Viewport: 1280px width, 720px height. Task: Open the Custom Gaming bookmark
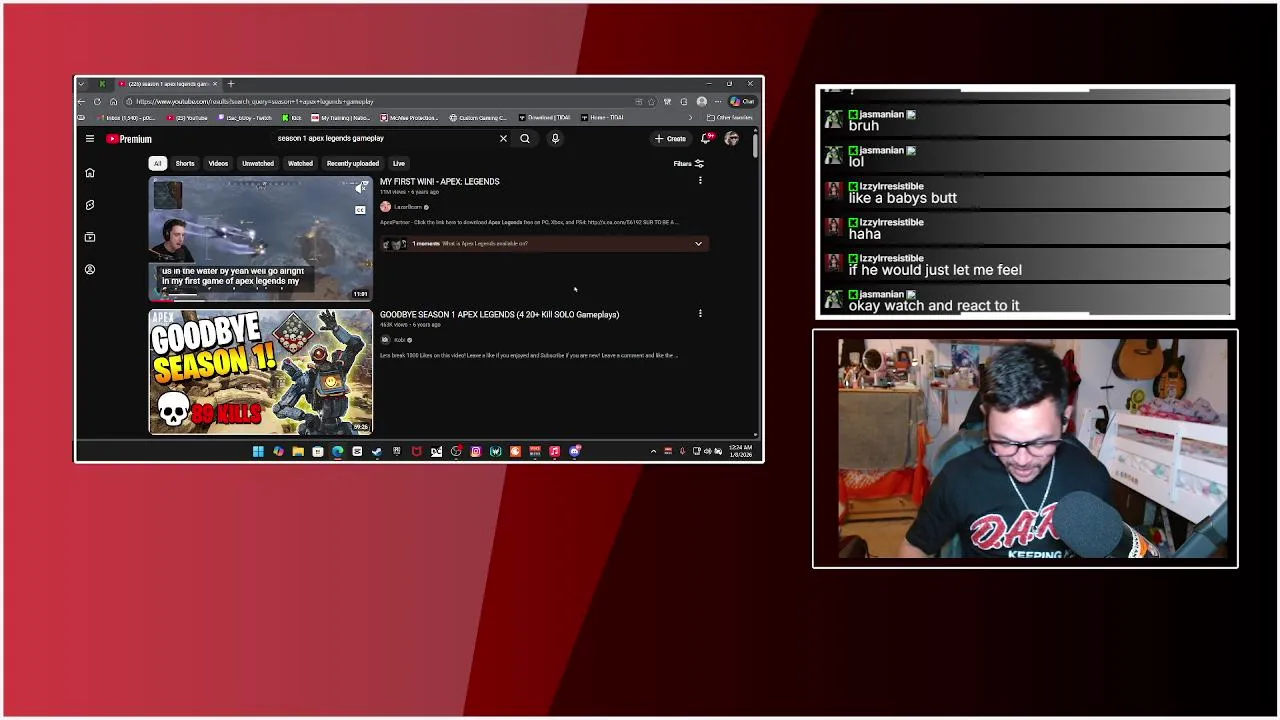click(x=478, y=118)
